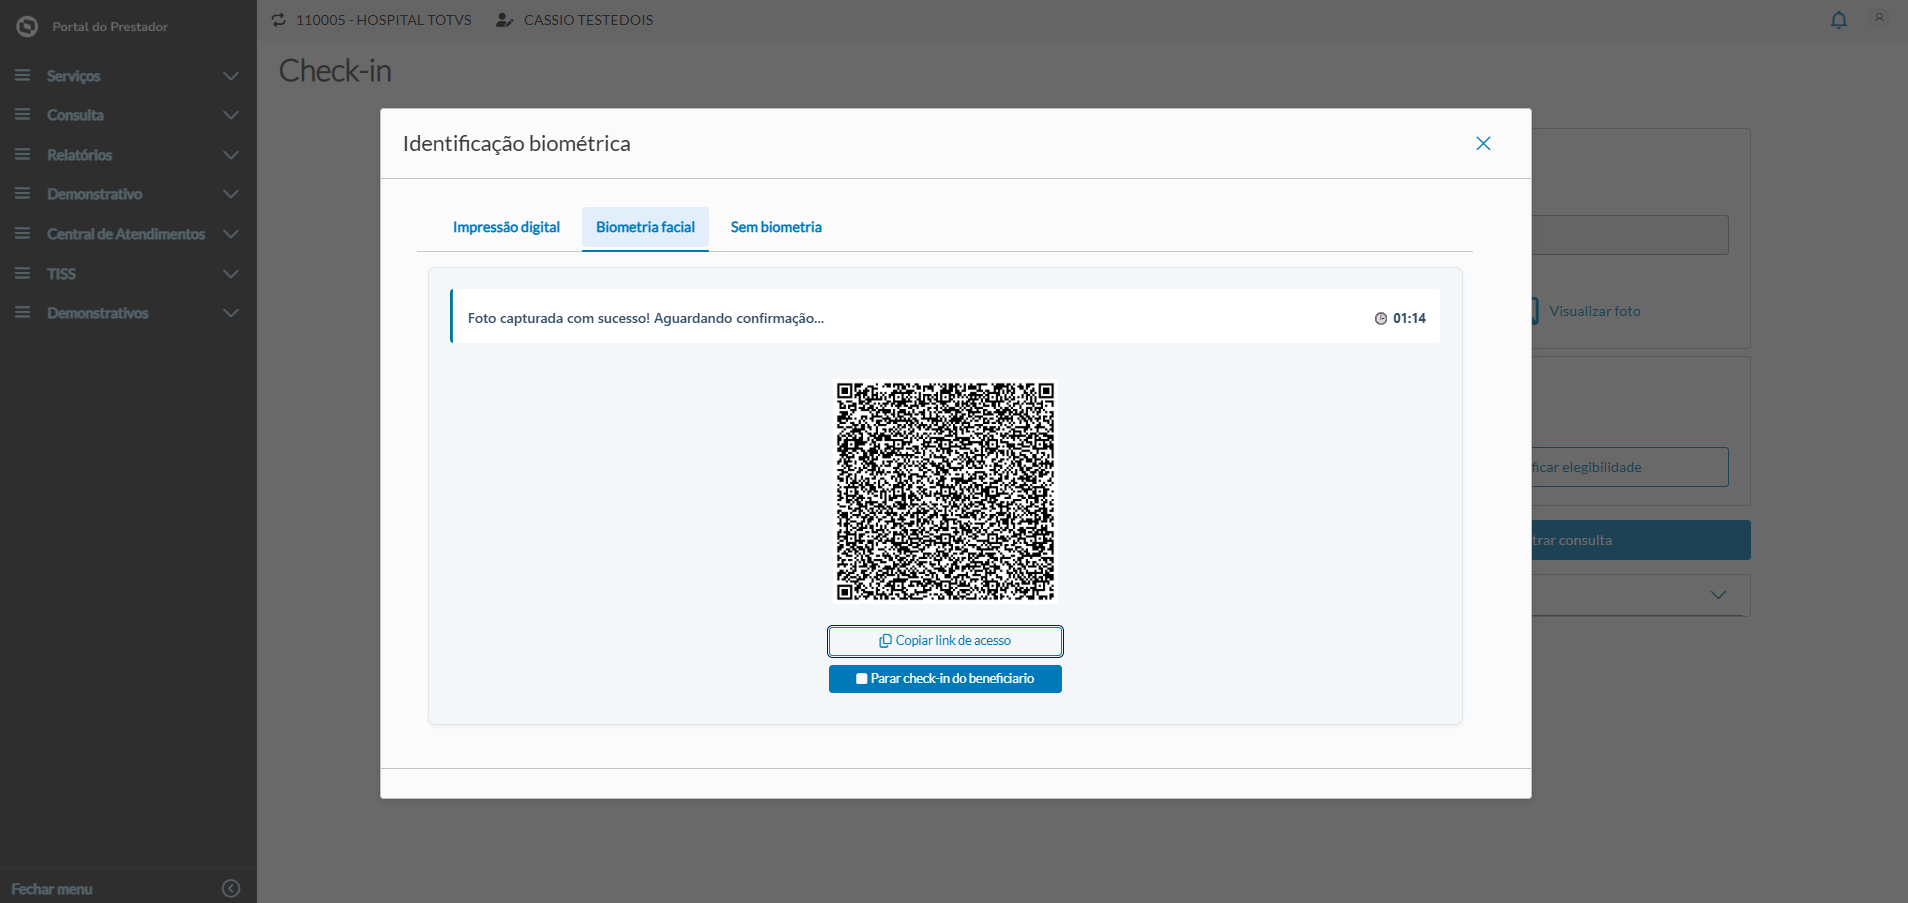Expand the Consulta menu chevron
This screenshot has width=1908, height=903.
pyautogui.click(x=231, y=115)
